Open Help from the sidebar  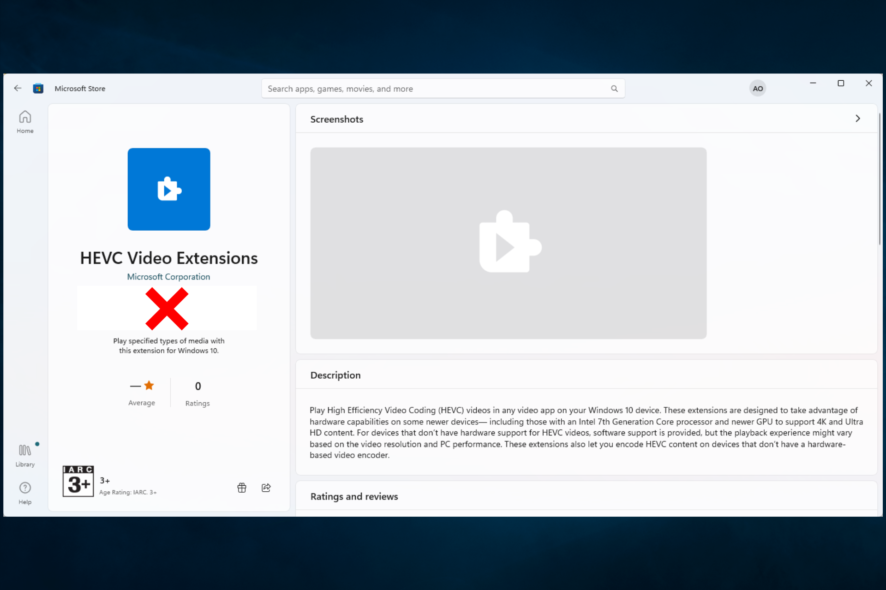click(25, 493)
